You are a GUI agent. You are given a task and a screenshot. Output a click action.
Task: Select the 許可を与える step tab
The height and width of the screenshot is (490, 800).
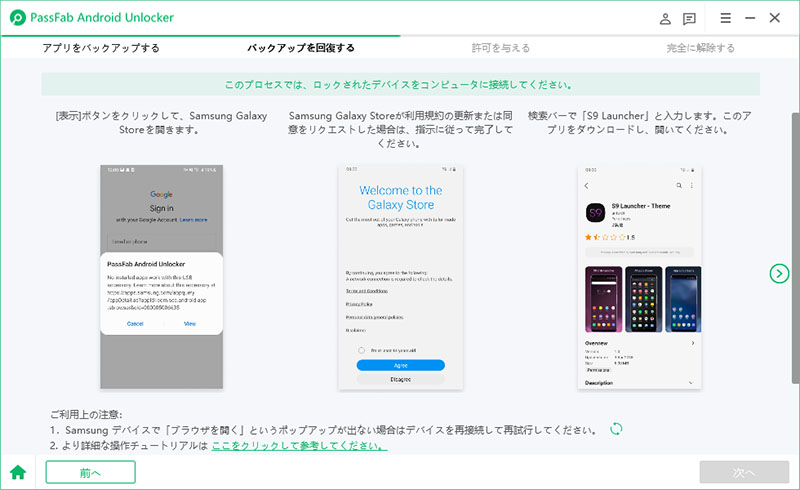click(501, 48)
